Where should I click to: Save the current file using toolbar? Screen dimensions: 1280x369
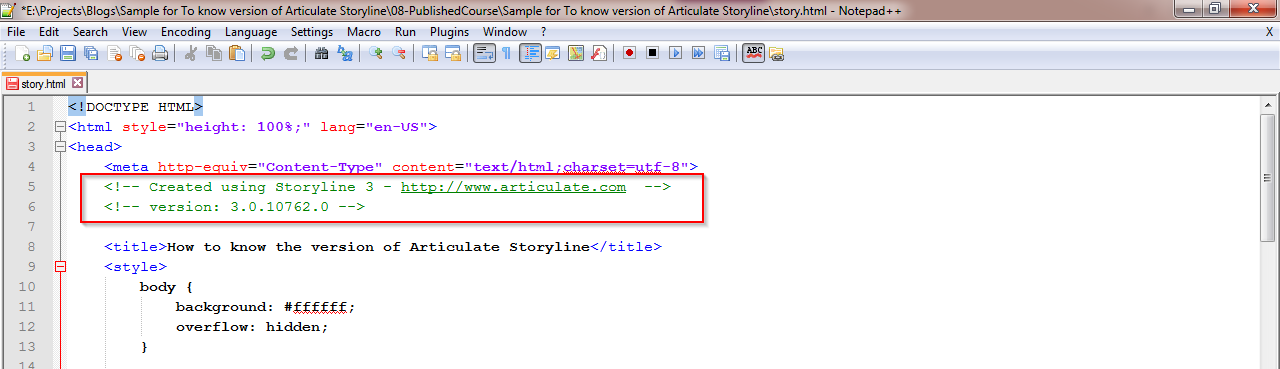tap(68, 53)
